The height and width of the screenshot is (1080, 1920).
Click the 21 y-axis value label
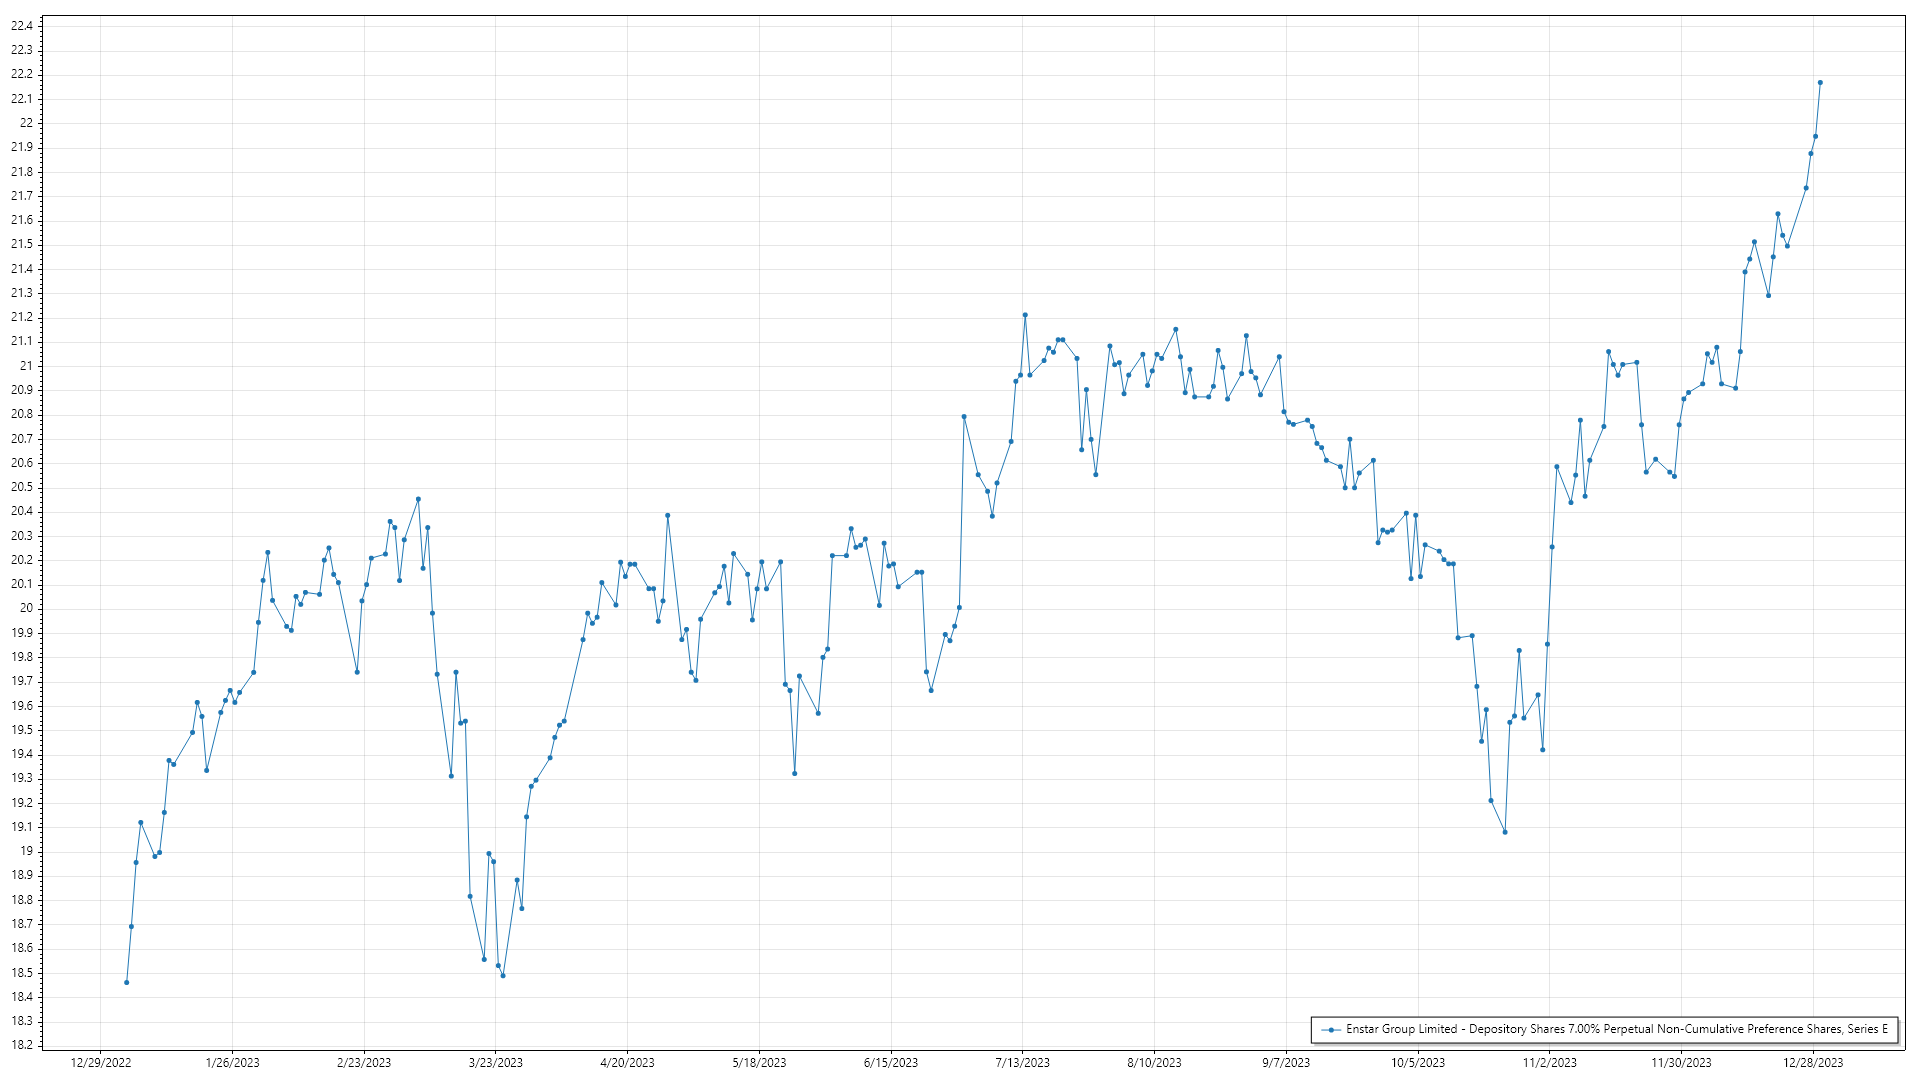26,366
